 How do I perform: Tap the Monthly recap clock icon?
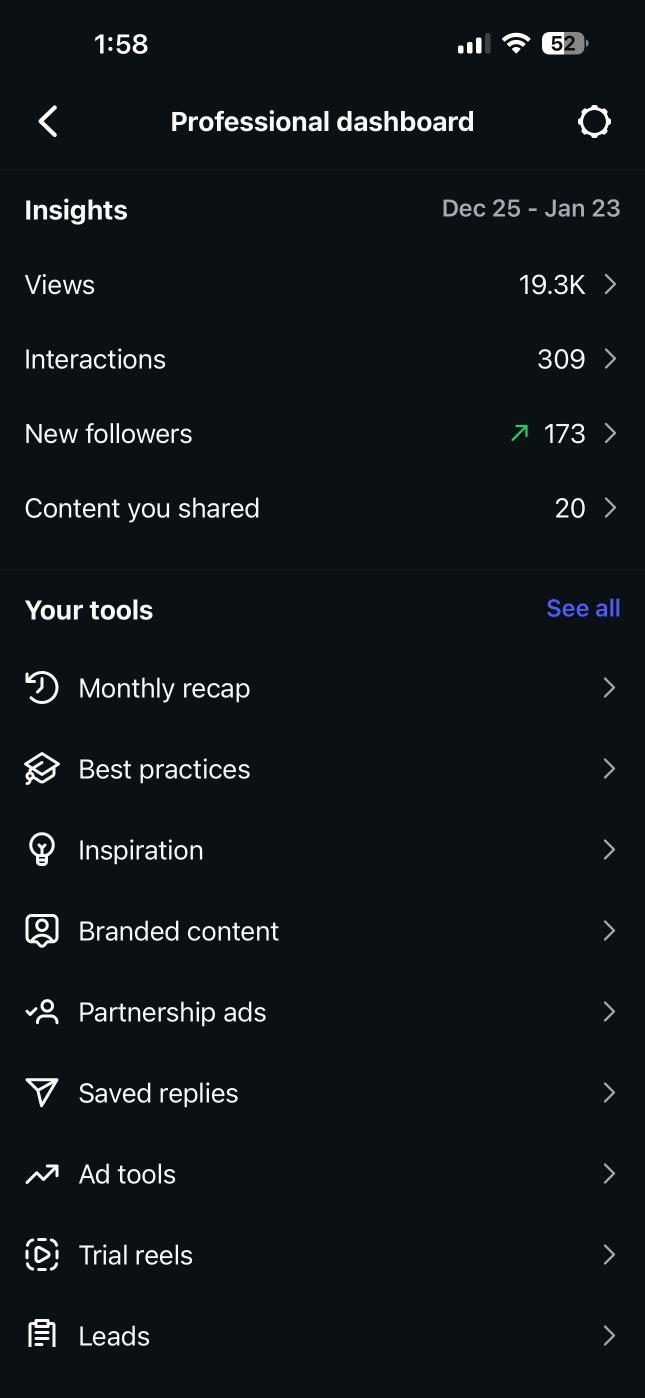41,688
